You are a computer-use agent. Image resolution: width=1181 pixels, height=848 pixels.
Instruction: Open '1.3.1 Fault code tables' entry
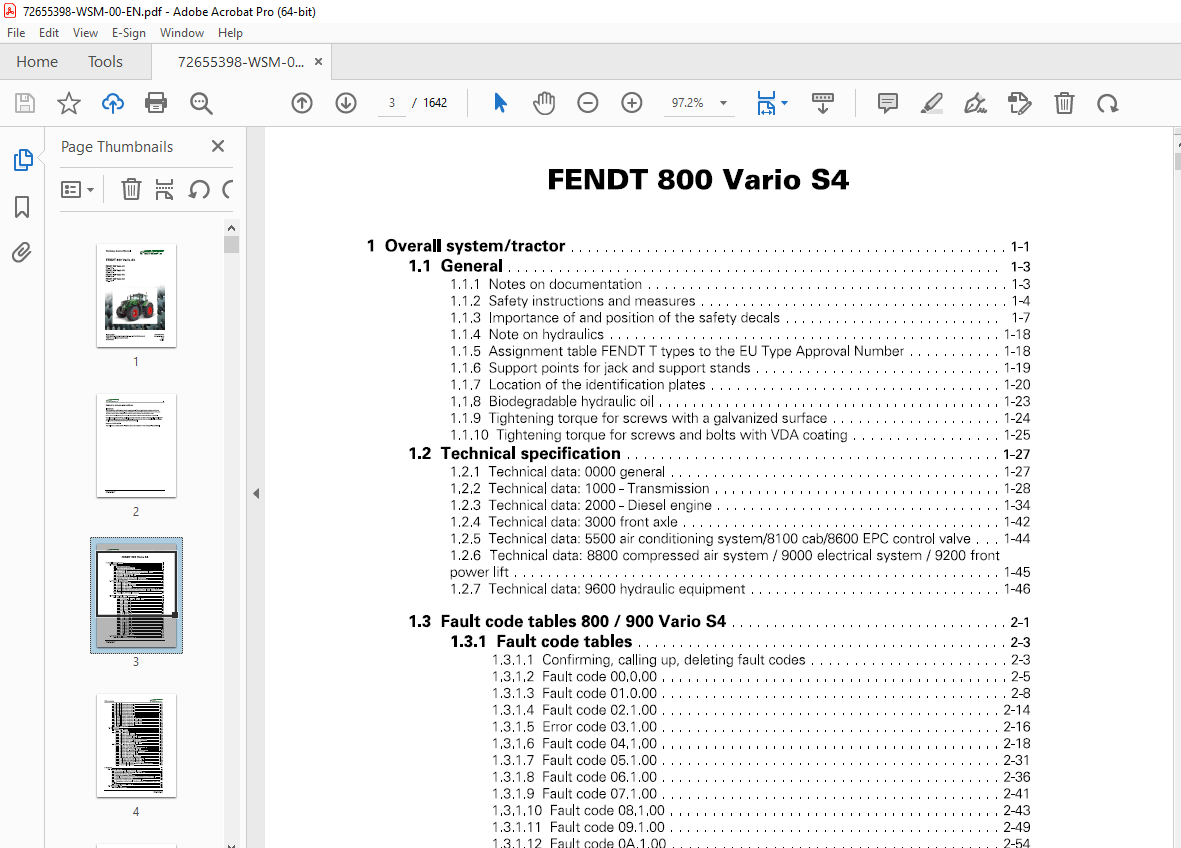(740, 642)
